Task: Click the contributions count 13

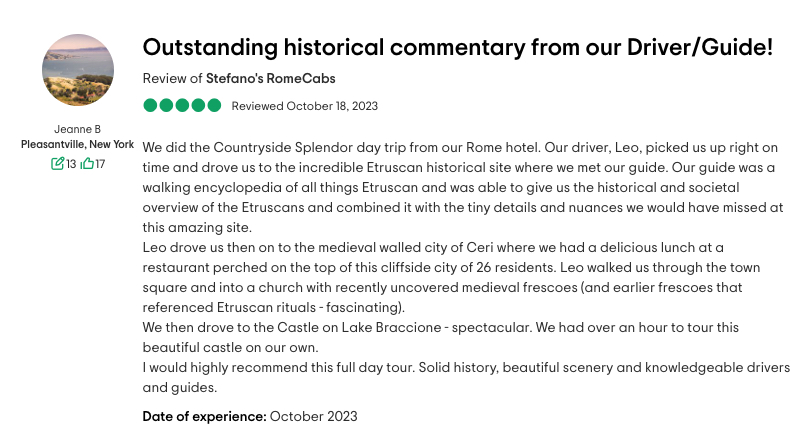Action: pyautogui.click(x=71, y=163)
